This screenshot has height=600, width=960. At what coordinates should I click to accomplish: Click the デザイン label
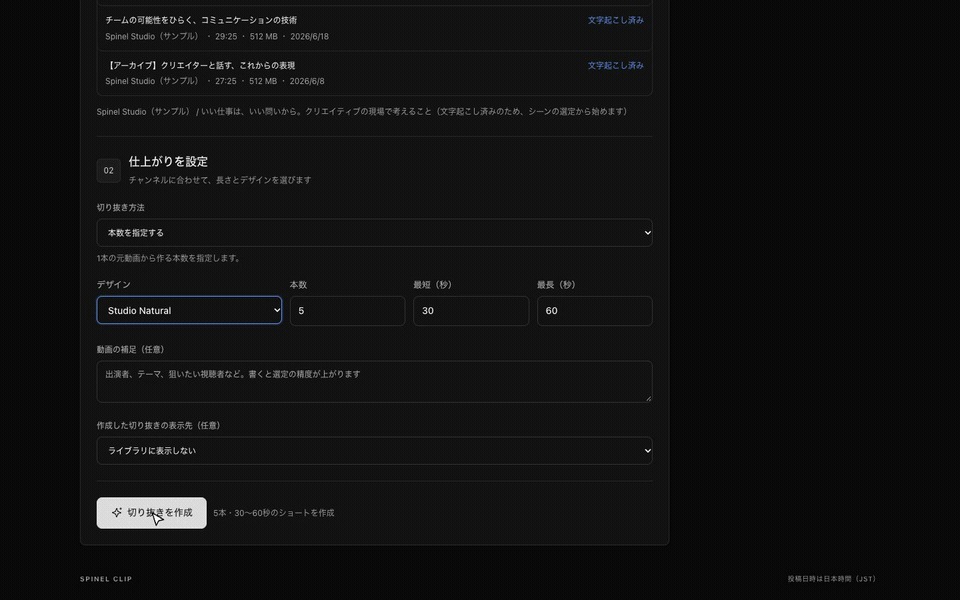pyautogui.click(x=114, y=285)
